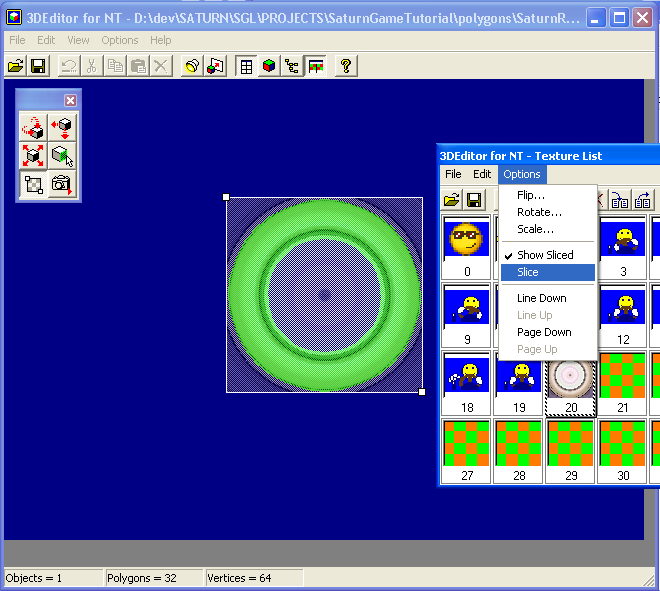The height and width of the screenshot is (591, 660).
Task: Click the Paste clipboard icon
Action: 138,66
